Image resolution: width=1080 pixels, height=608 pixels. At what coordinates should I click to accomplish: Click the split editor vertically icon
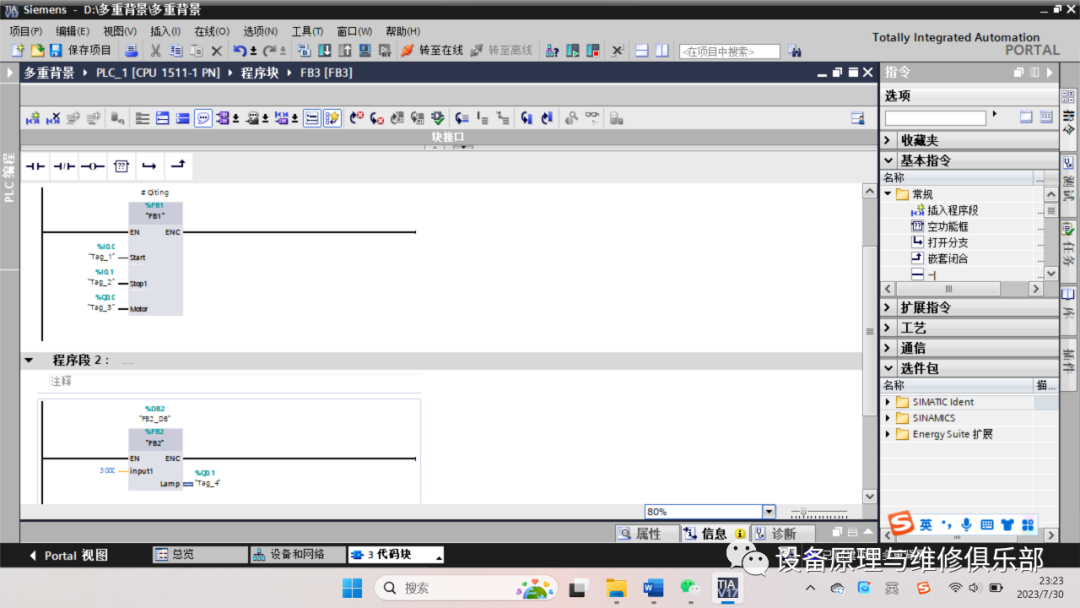tap(662, 50)
